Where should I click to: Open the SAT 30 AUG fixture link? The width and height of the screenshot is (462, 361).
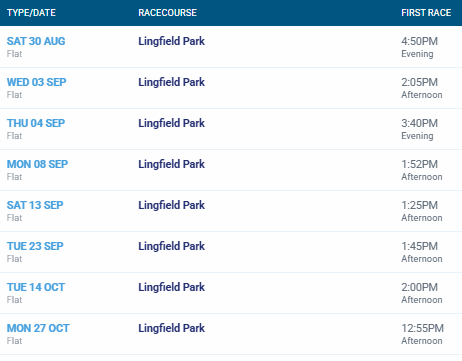pyautogui.click(x=36, y=41)
